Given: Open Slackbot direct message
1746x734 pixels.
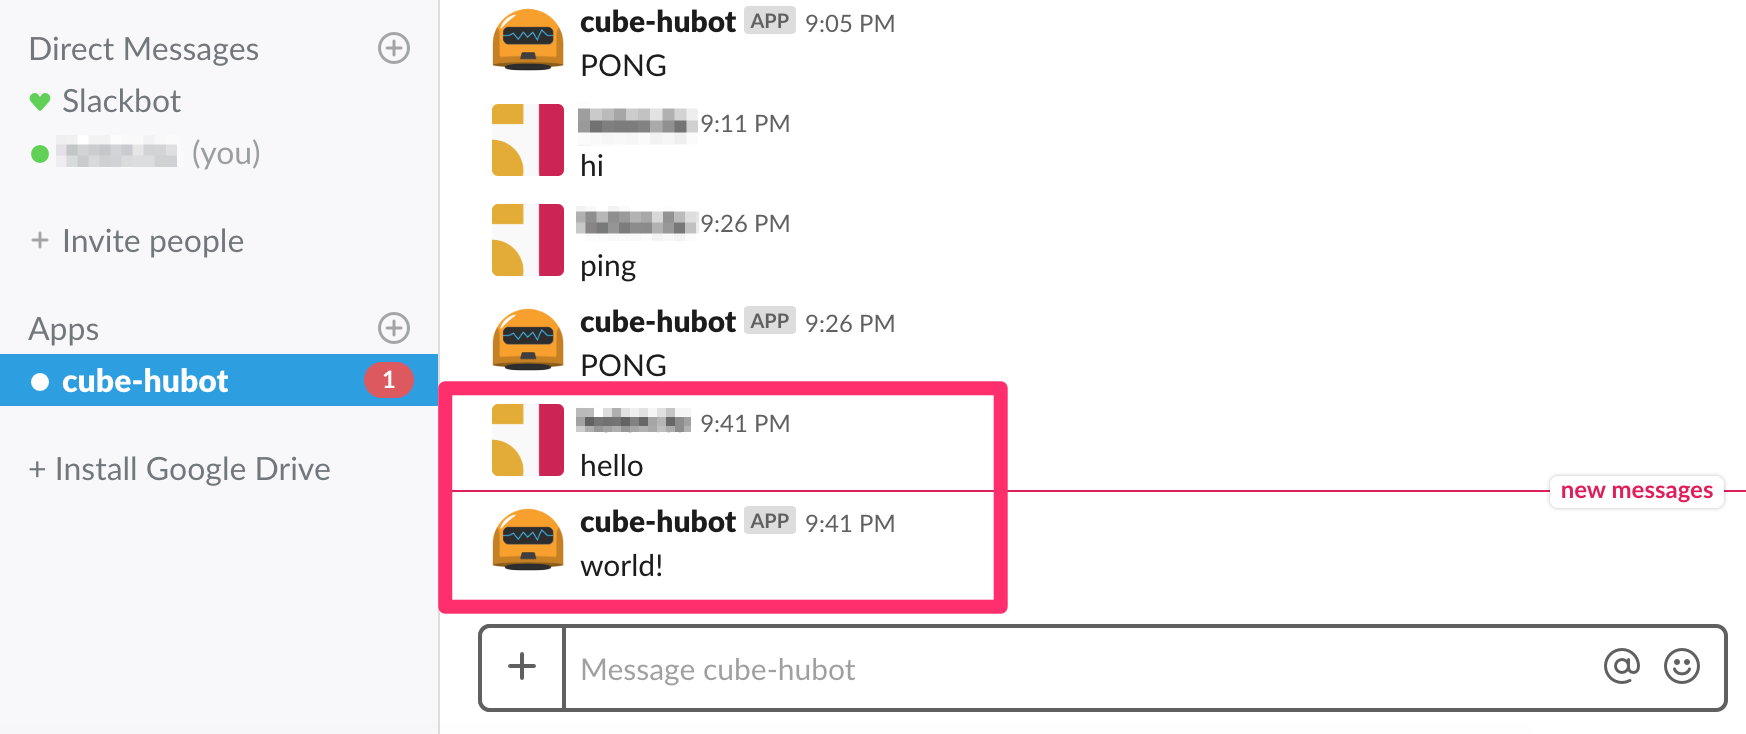Looking at the screenshot, I should tap(121, 101).
